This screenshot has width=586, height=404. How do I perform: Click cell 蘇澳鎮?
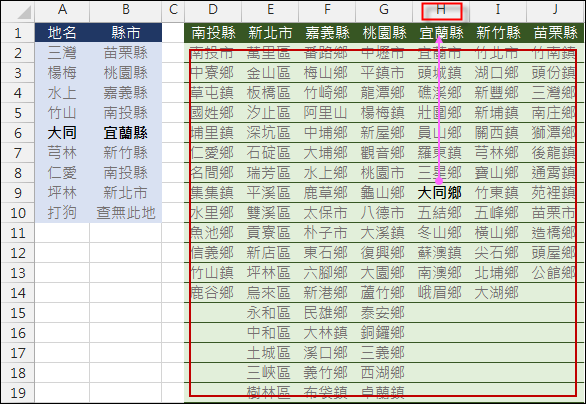(x=441, y=253)
